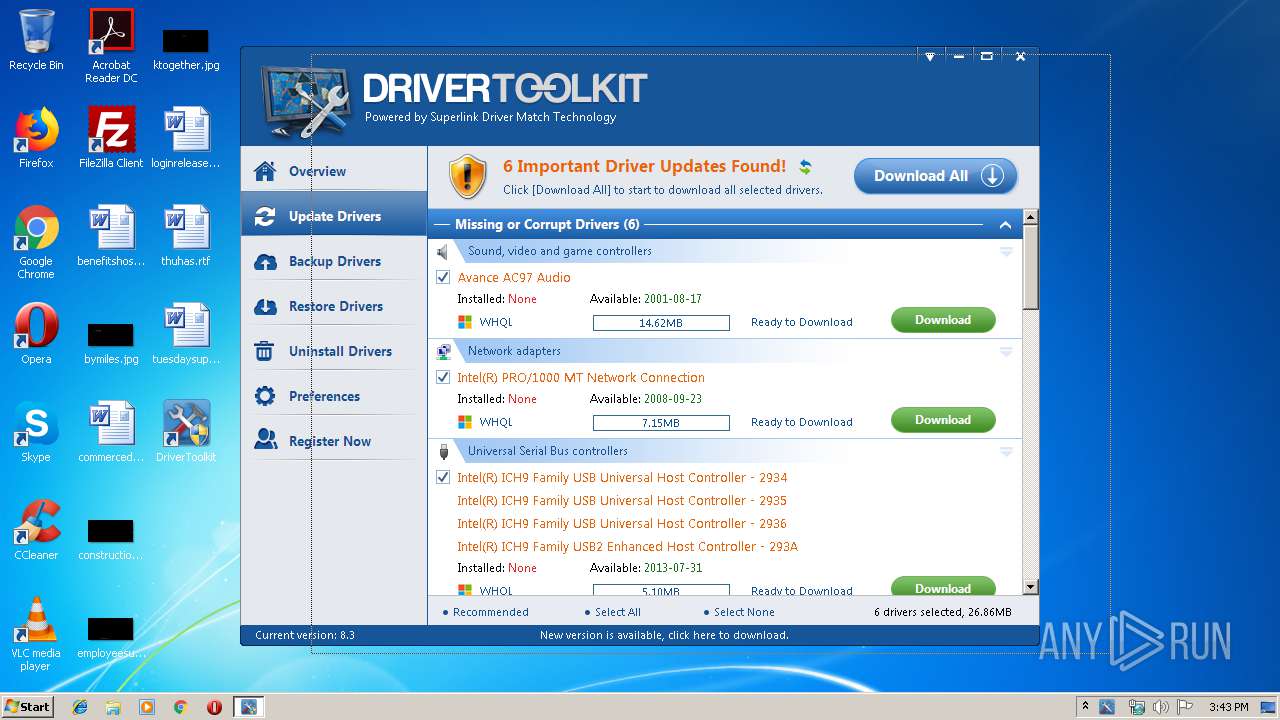Open the Acrobat Reader DC desktop icon
This screenshot has width=1280, height=720.
tap(111, 46)
